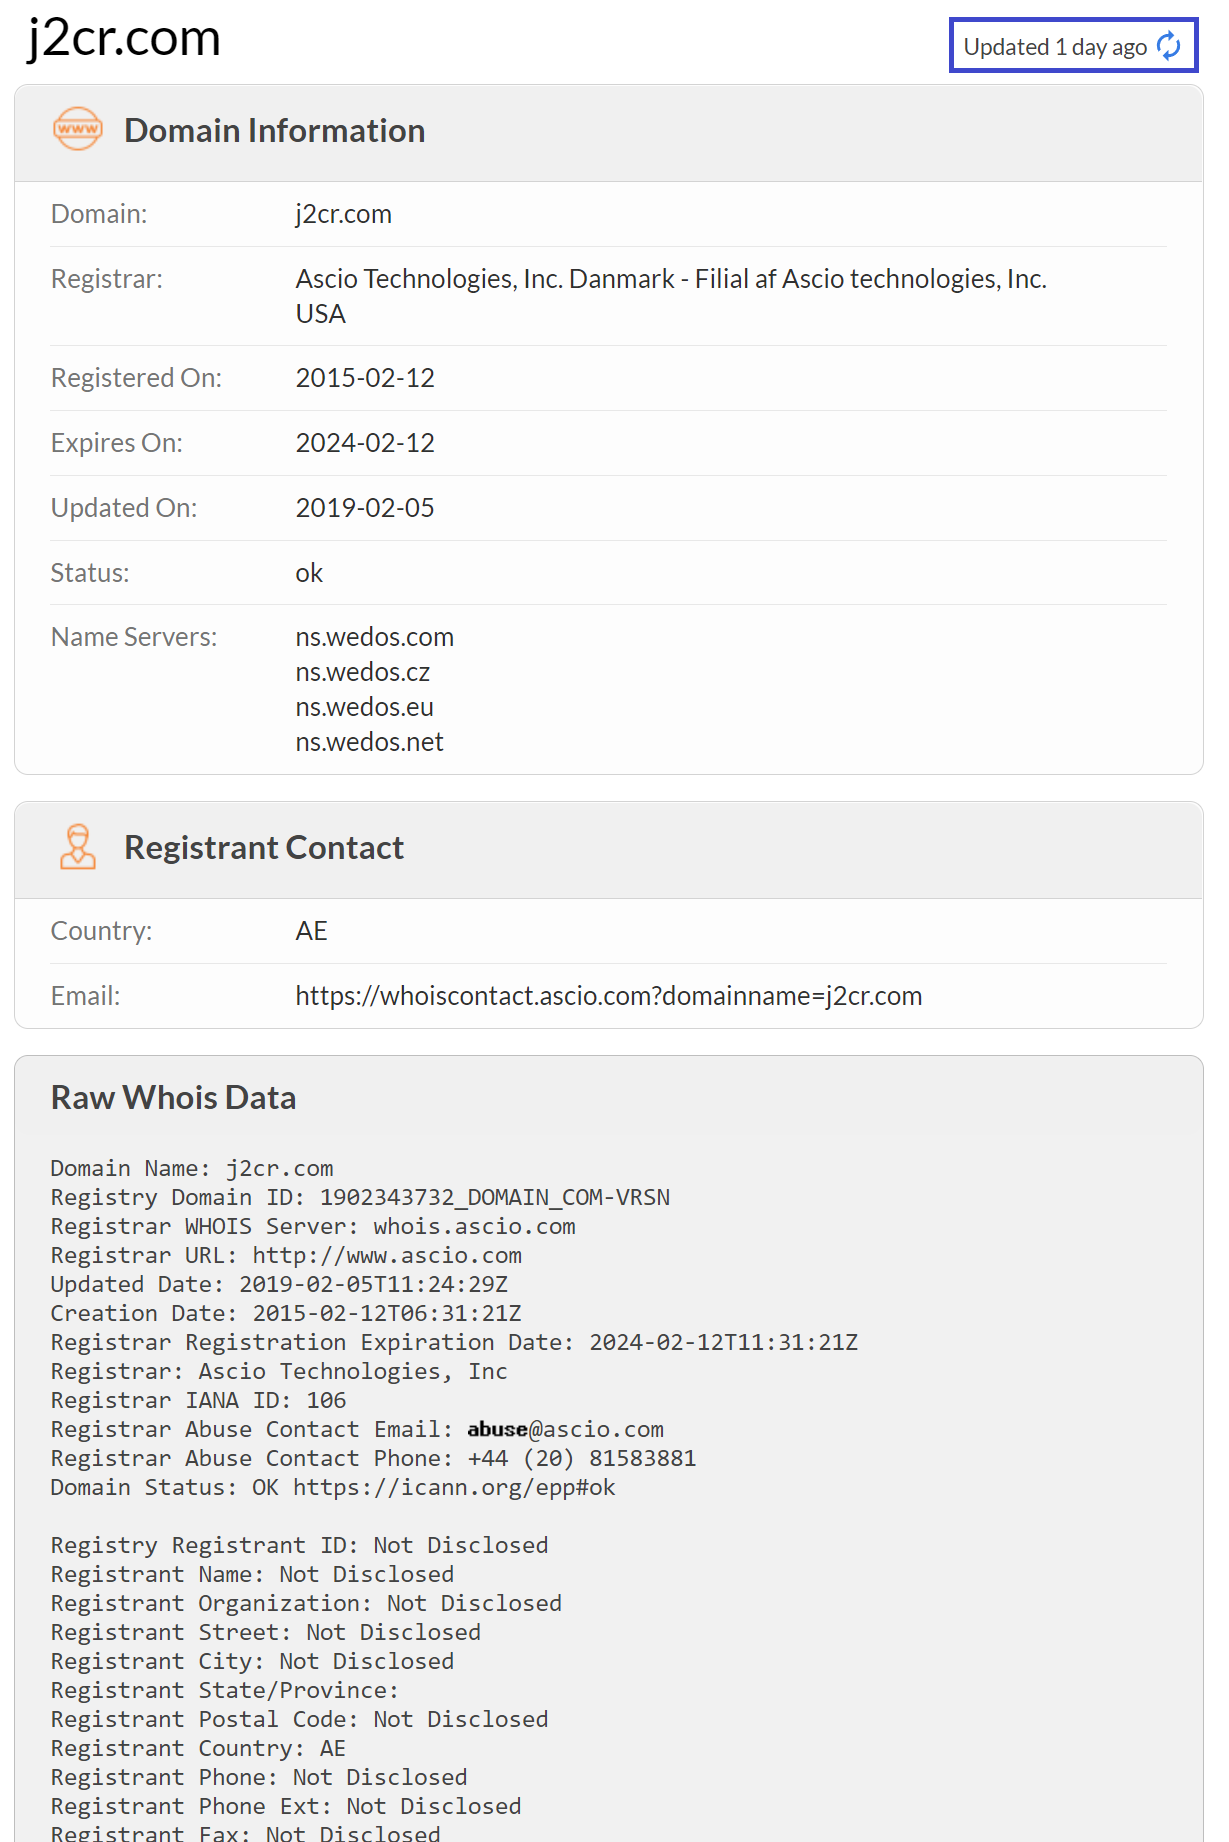Click the Email label in Registrant Contact
1229x1842 pixels.
click(85, 996)
